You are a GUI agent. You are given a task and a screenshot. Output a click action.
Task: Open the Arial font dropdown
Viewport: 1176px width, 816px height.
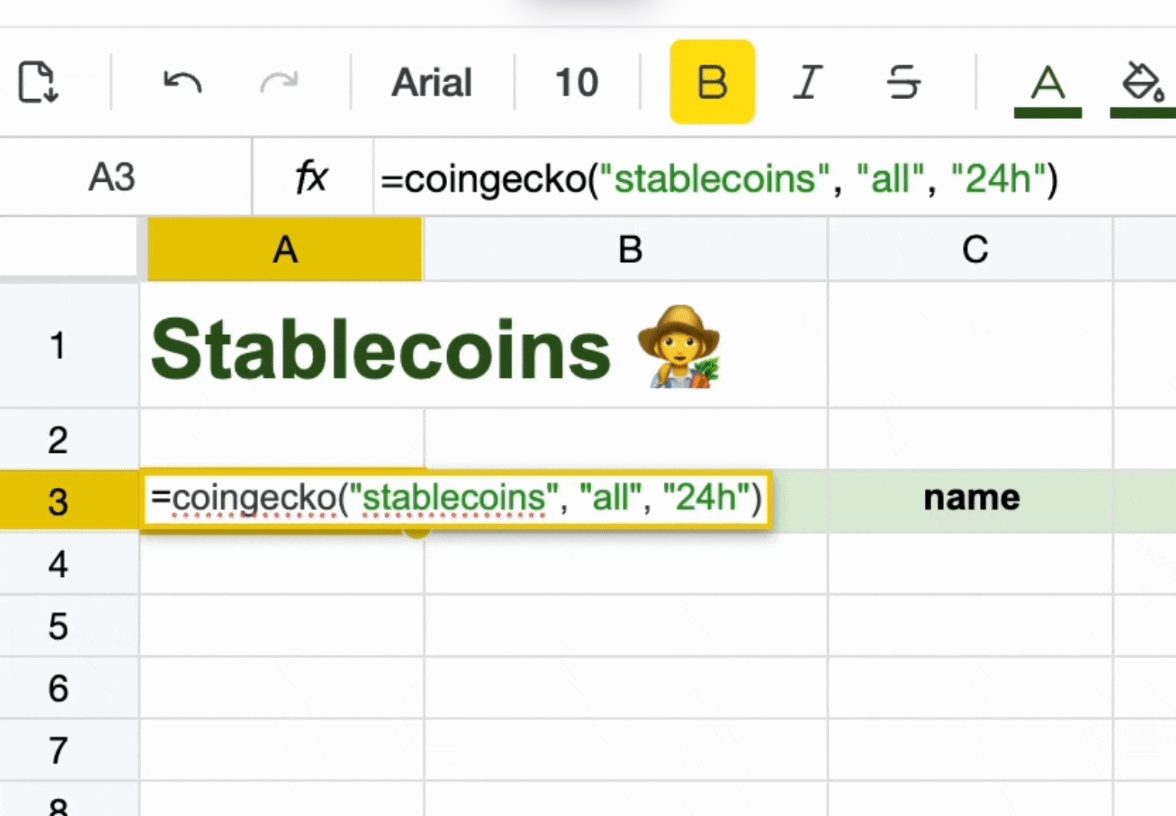pos(431,82)
